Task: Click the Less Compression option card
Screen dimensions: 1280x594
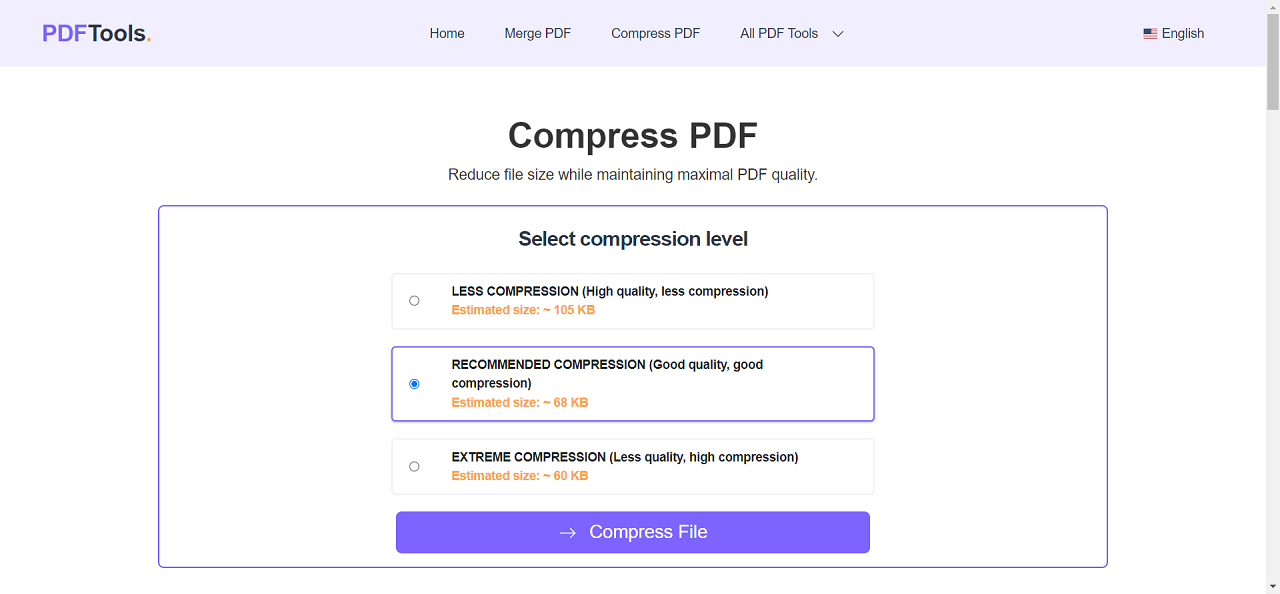Action: [632, 300]
